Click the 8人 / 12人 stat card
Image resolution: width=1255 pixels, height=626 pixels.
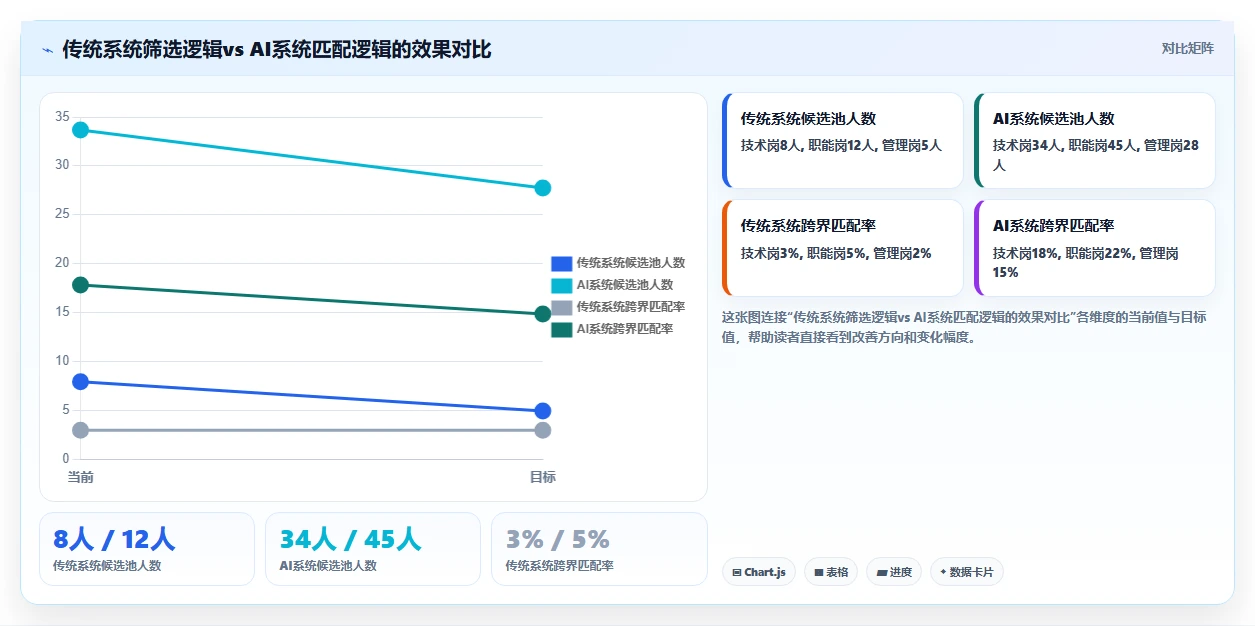click(147, 549)
